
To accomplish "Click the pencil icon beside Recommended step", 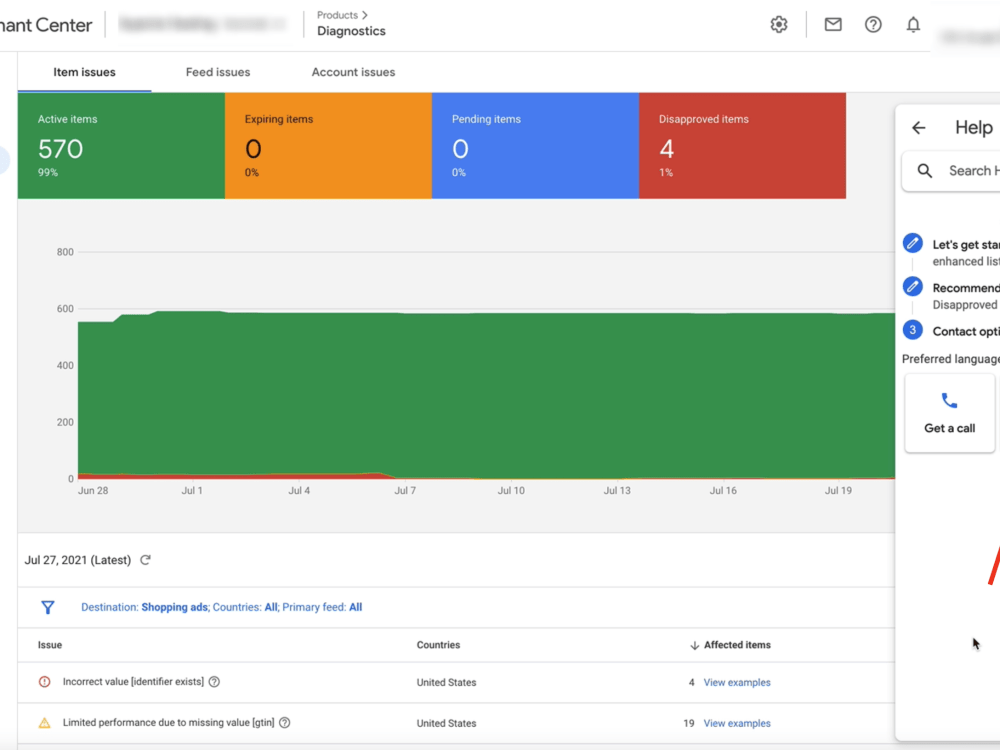I will coord(913,286).
